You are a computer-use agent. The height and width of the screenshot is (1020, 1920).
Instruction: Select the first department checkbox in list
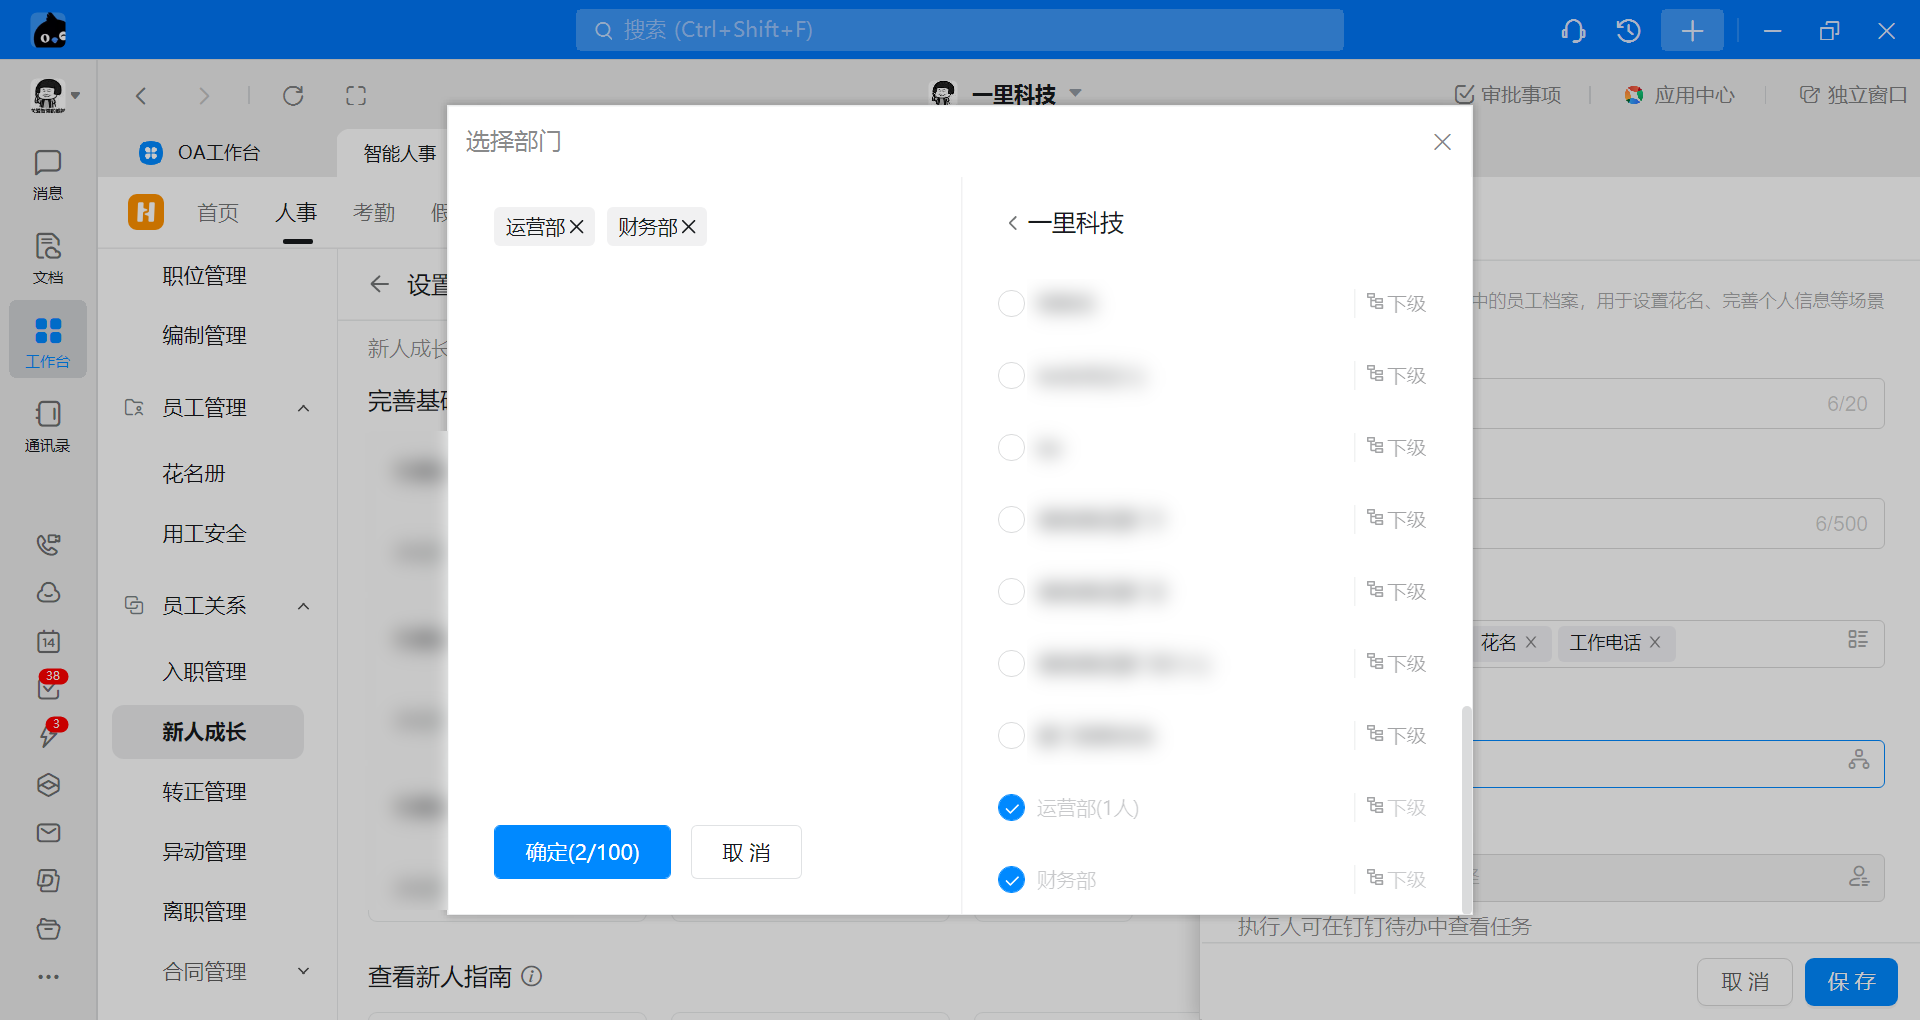coord(1011,304)
